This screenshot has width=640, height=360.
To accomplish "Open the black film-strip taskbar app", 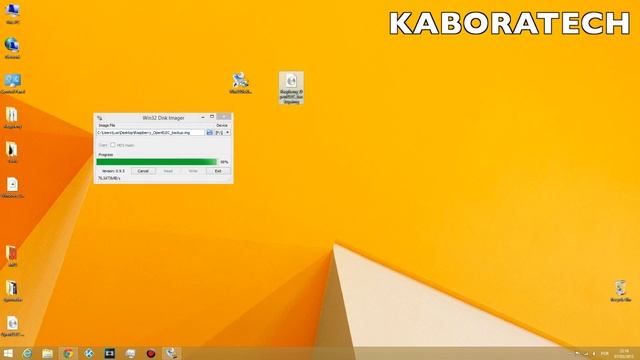I will click(x=109, y=353).
